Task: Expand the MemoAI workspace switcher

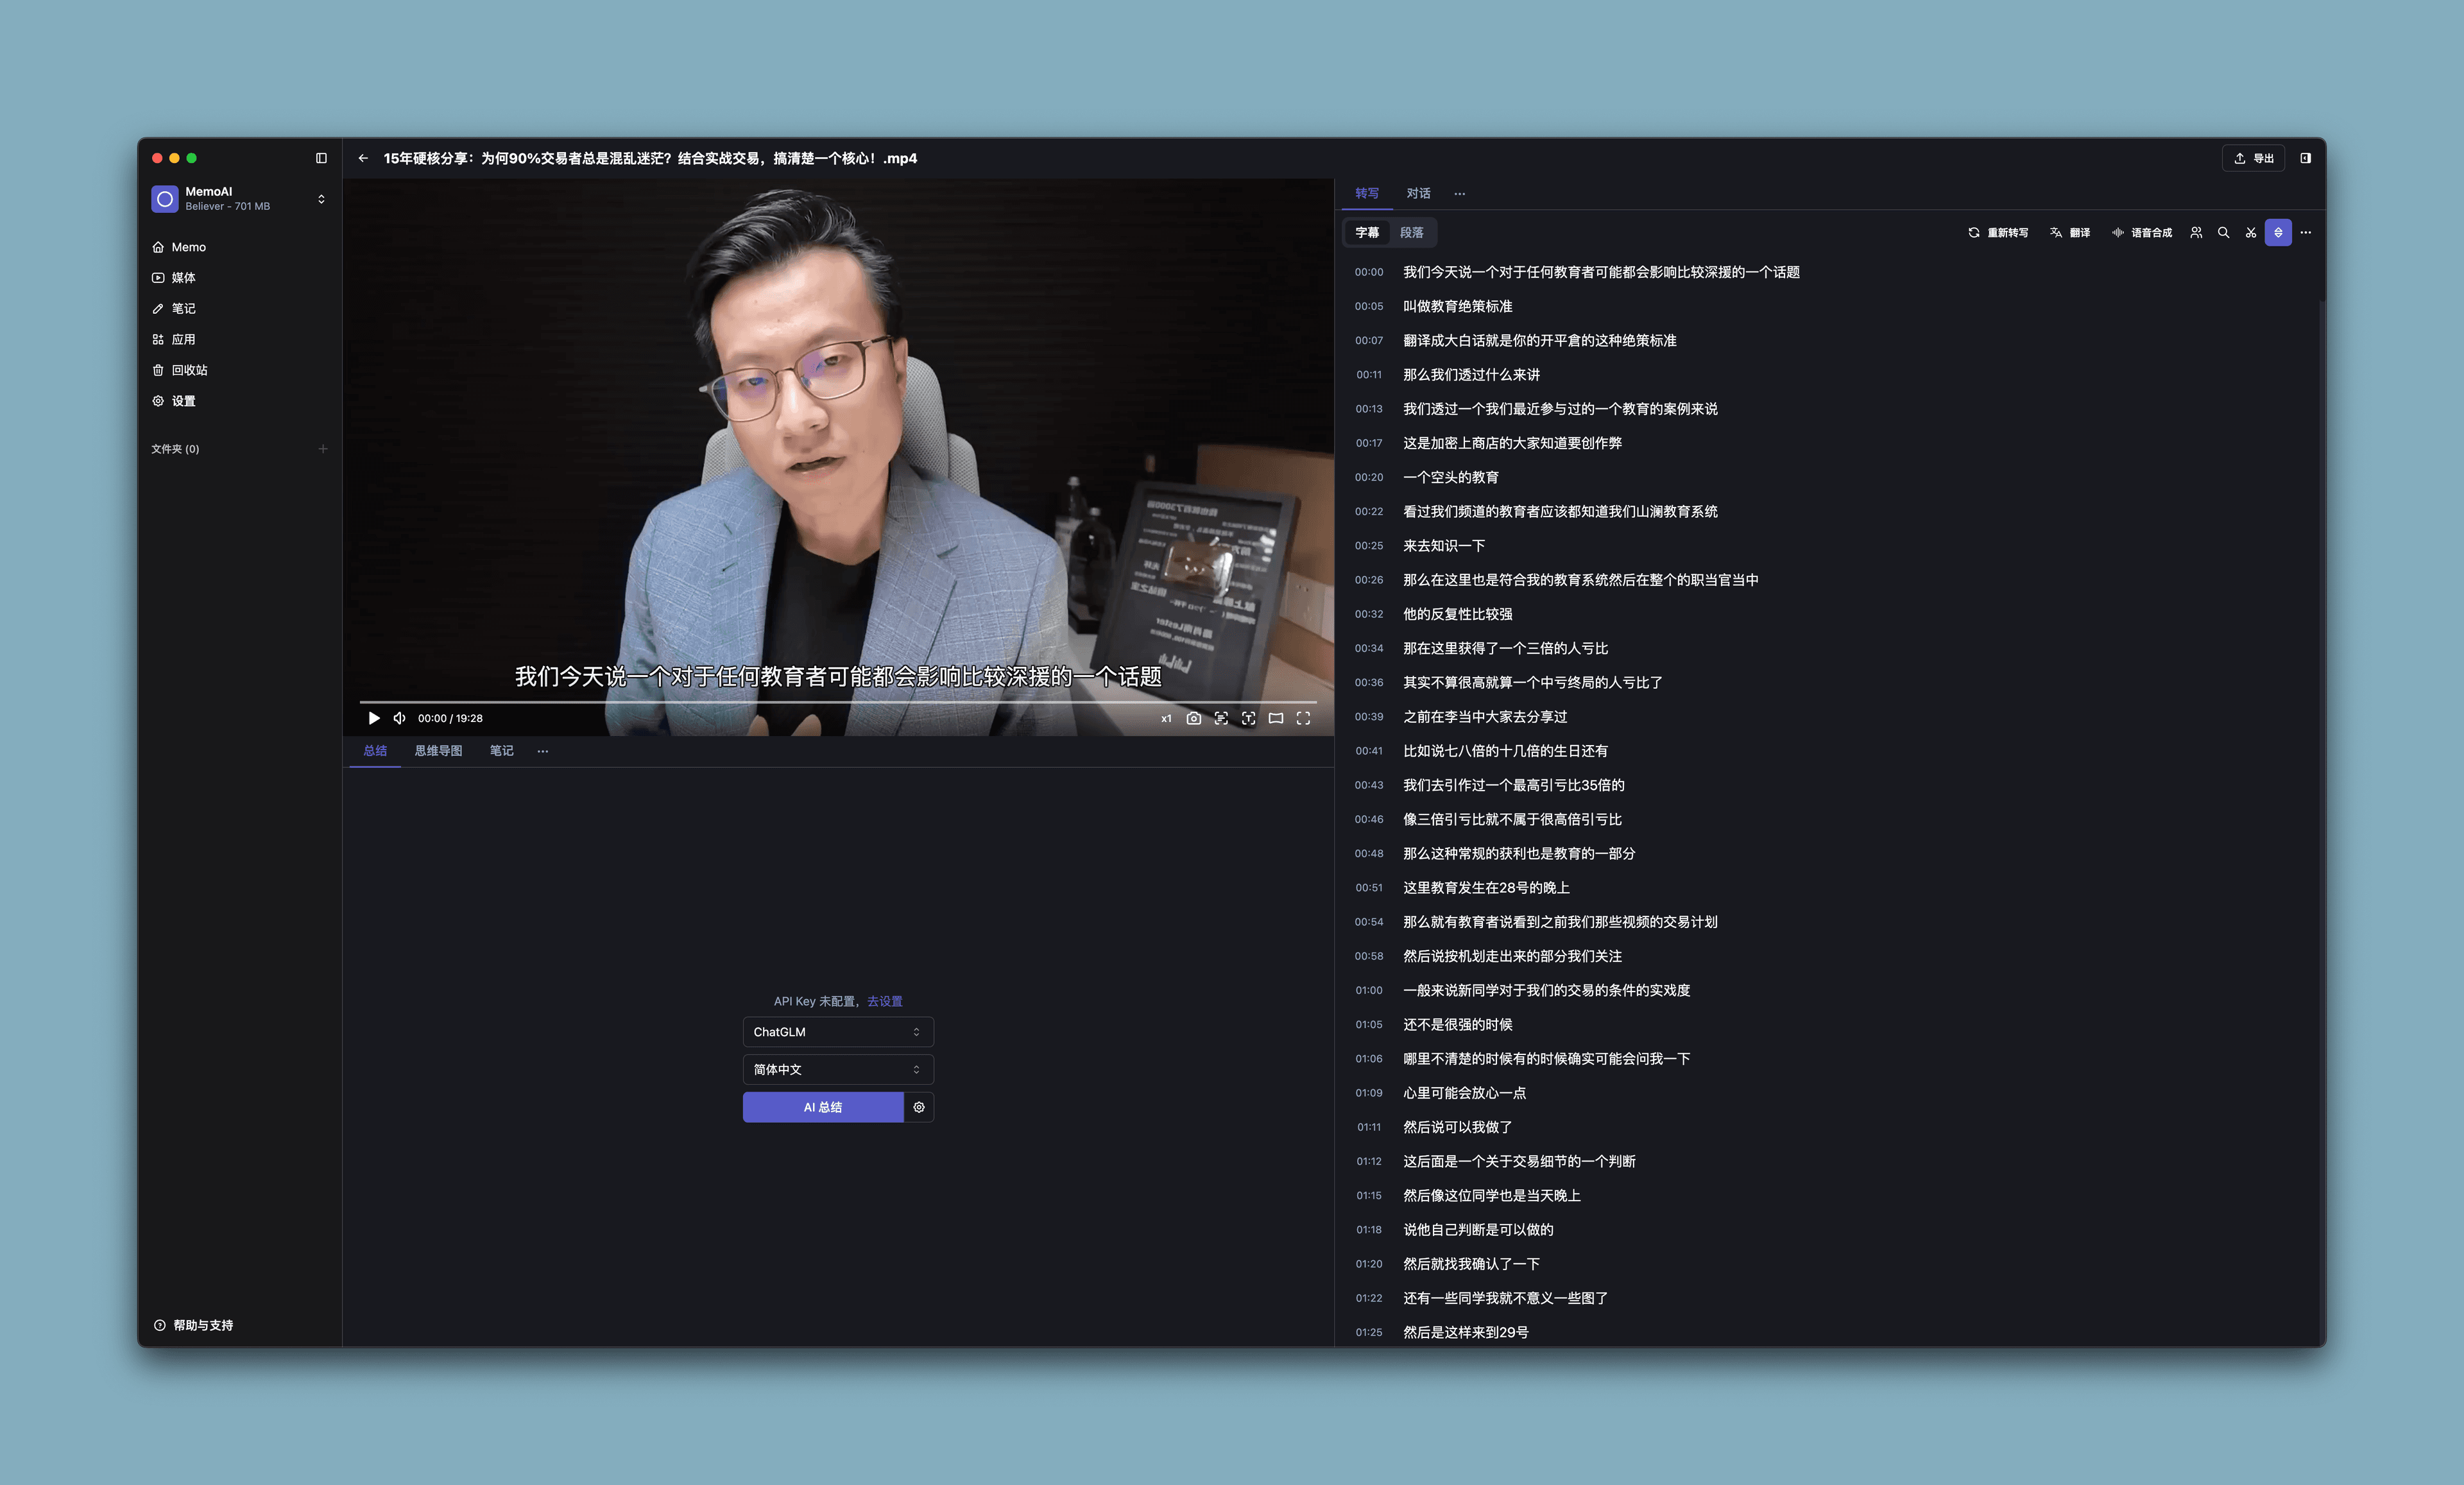Action: click(321, 199)
